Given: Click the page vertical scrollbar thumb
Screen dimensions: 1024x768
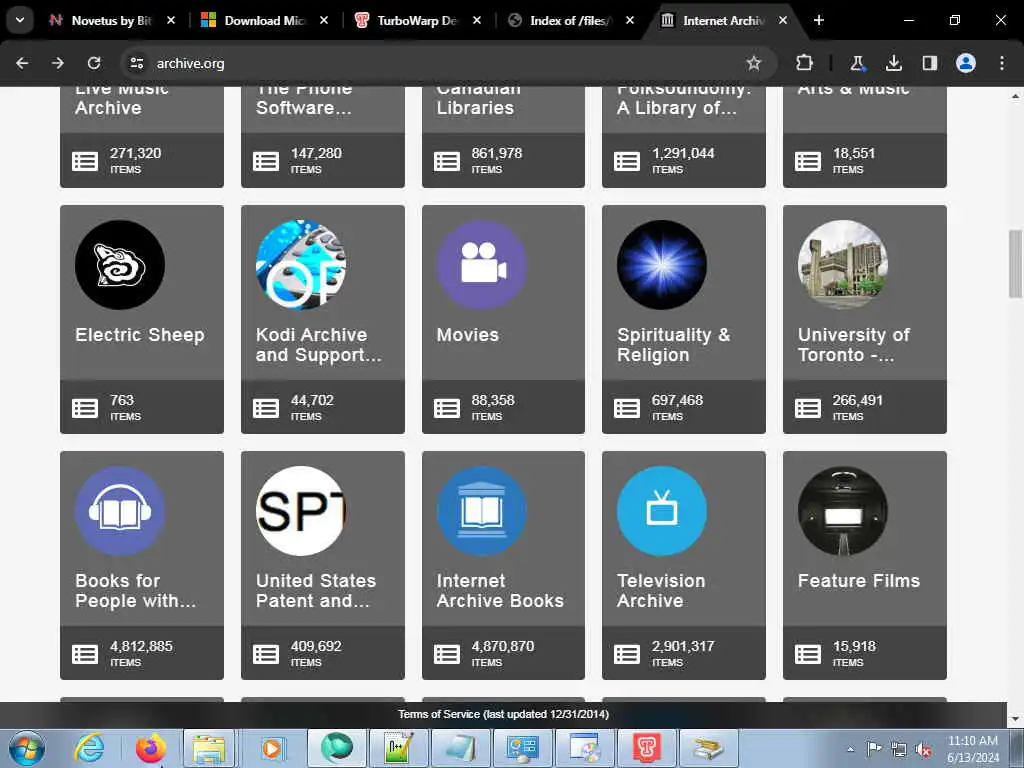Looking at the screenshot, I should 1016,263.
